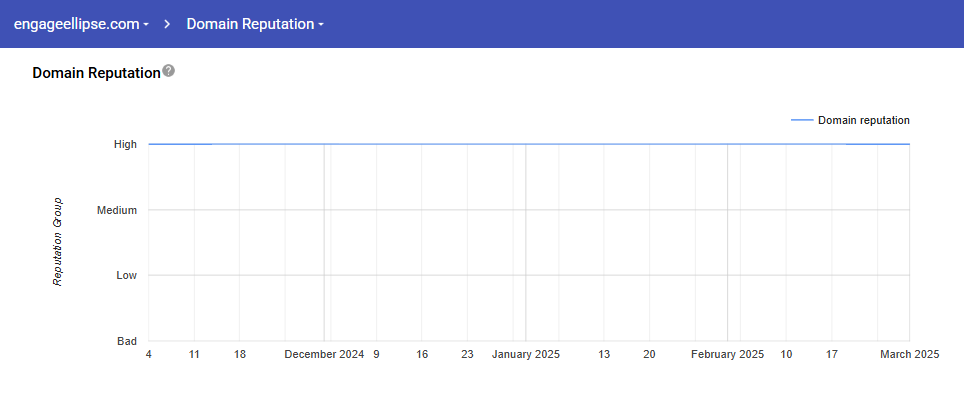The image size is (964, 405).
Task: Click the '4' date label on x-axis
Action: coord(149,355)
